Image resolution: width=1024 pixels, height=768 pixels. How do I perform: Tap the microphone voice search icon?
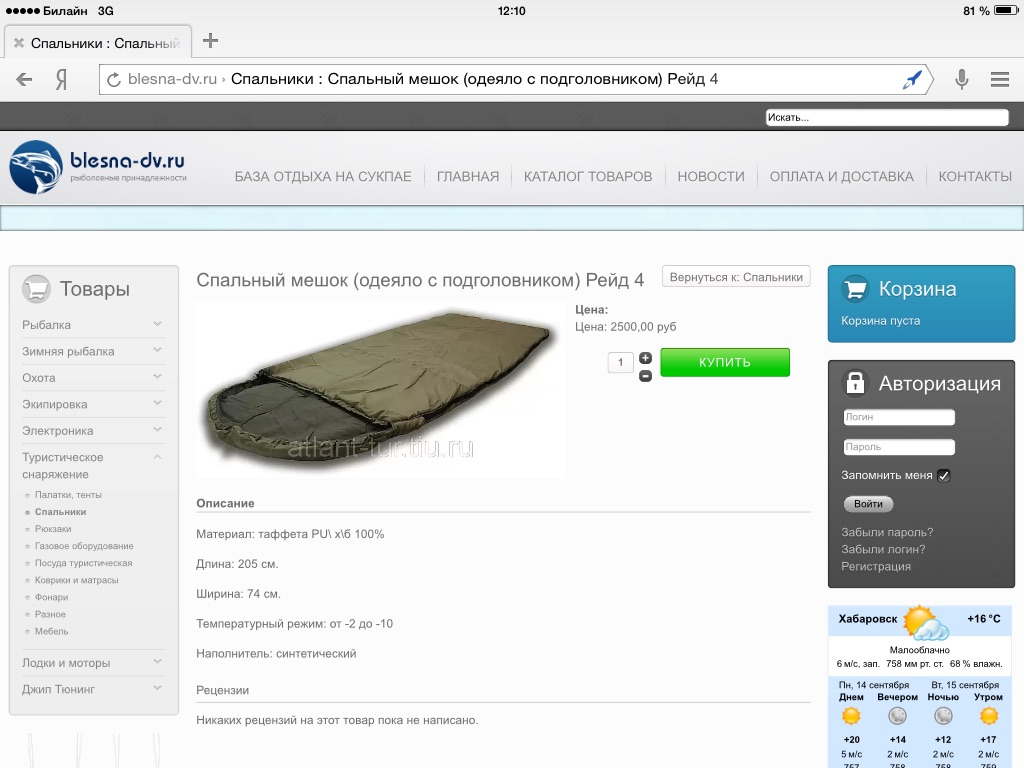pos(961,80)
